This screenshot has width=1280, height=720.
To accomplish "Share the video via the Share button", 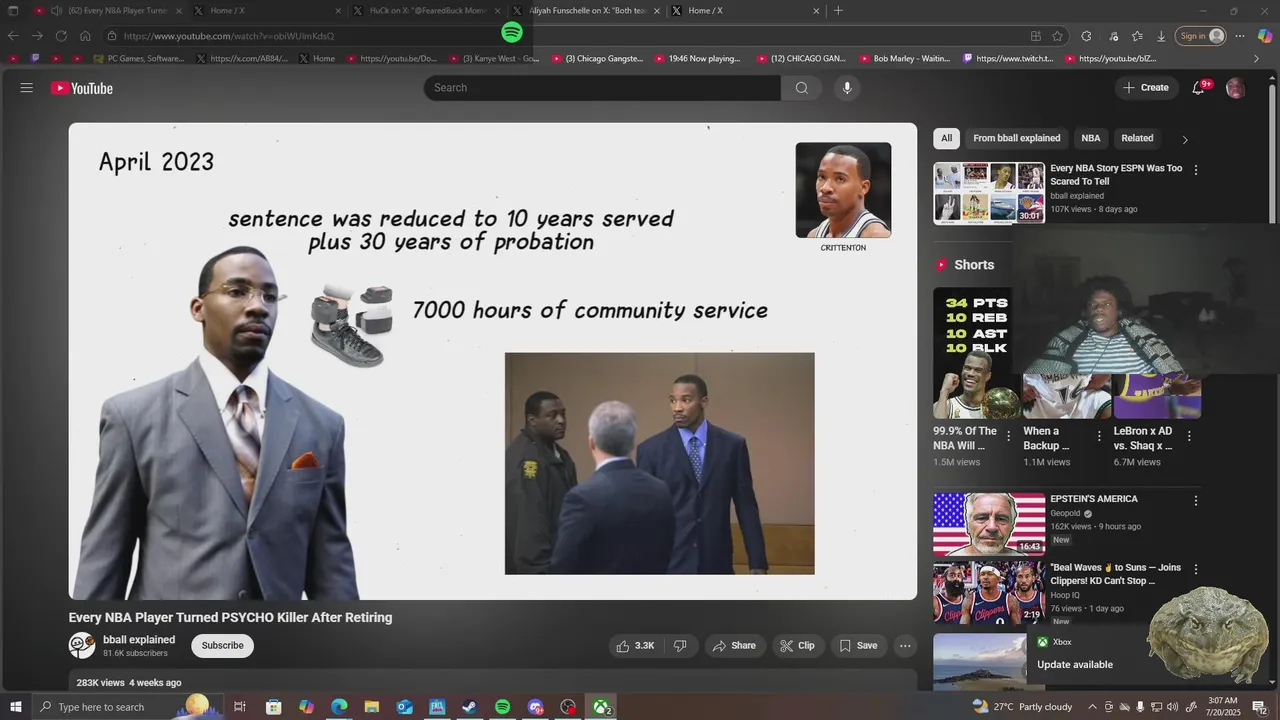I will coord(734,646).
